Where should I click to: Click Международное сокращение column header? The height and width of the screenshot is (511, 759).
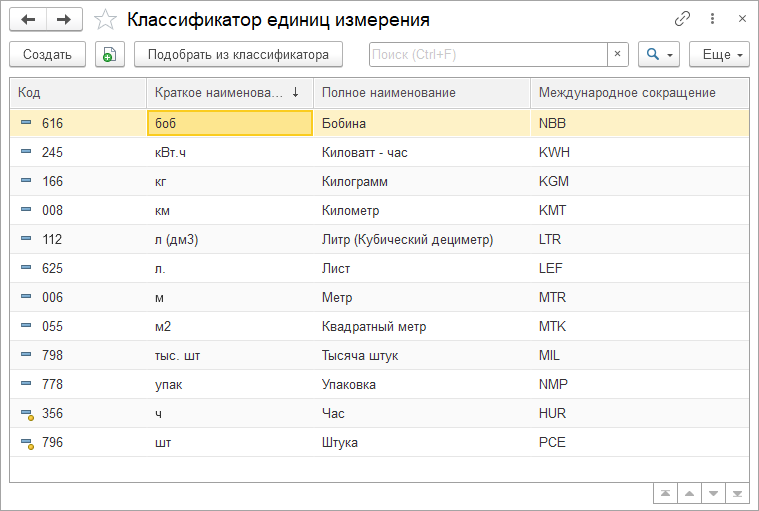point(627,93)
